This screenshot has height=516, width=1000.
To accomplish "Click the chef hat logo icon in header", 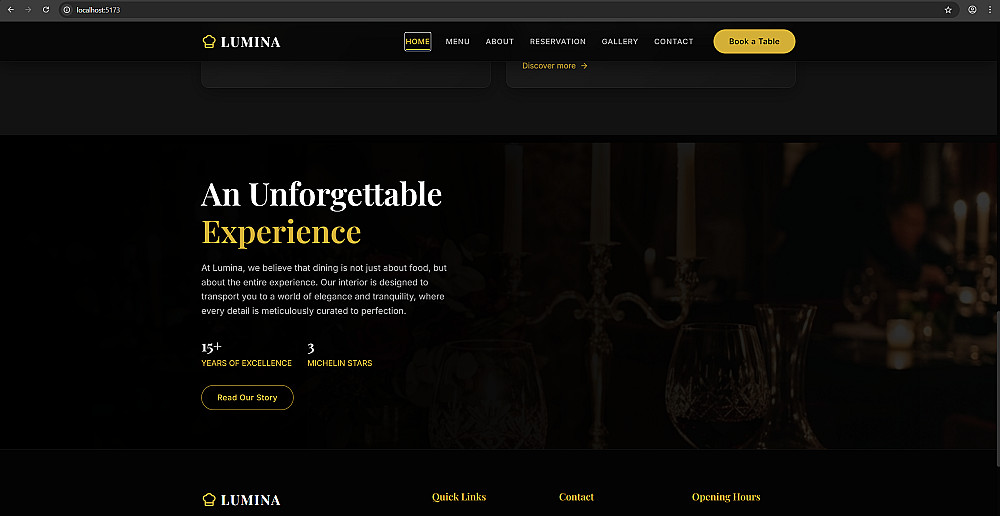I will pos(209,41).
